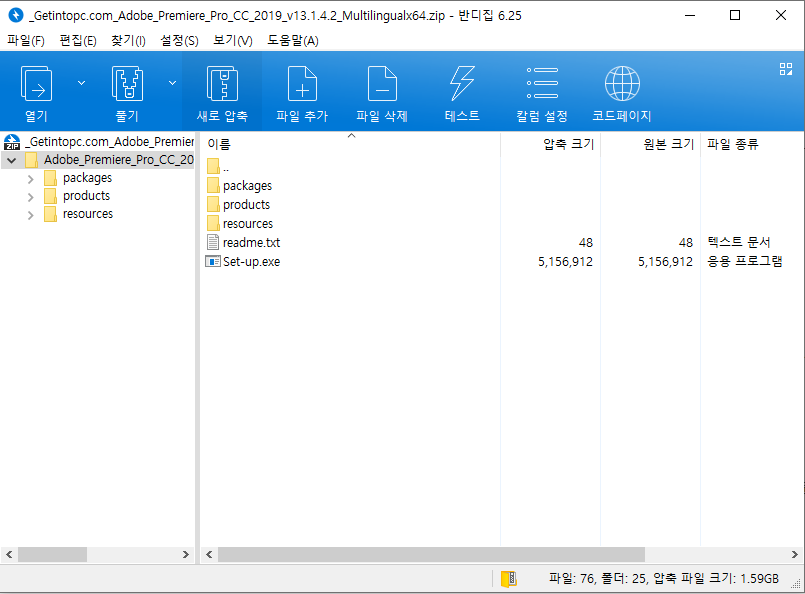The image size is (805, 594).
Task: Close the Bandizip window
Action: point(780,15)
